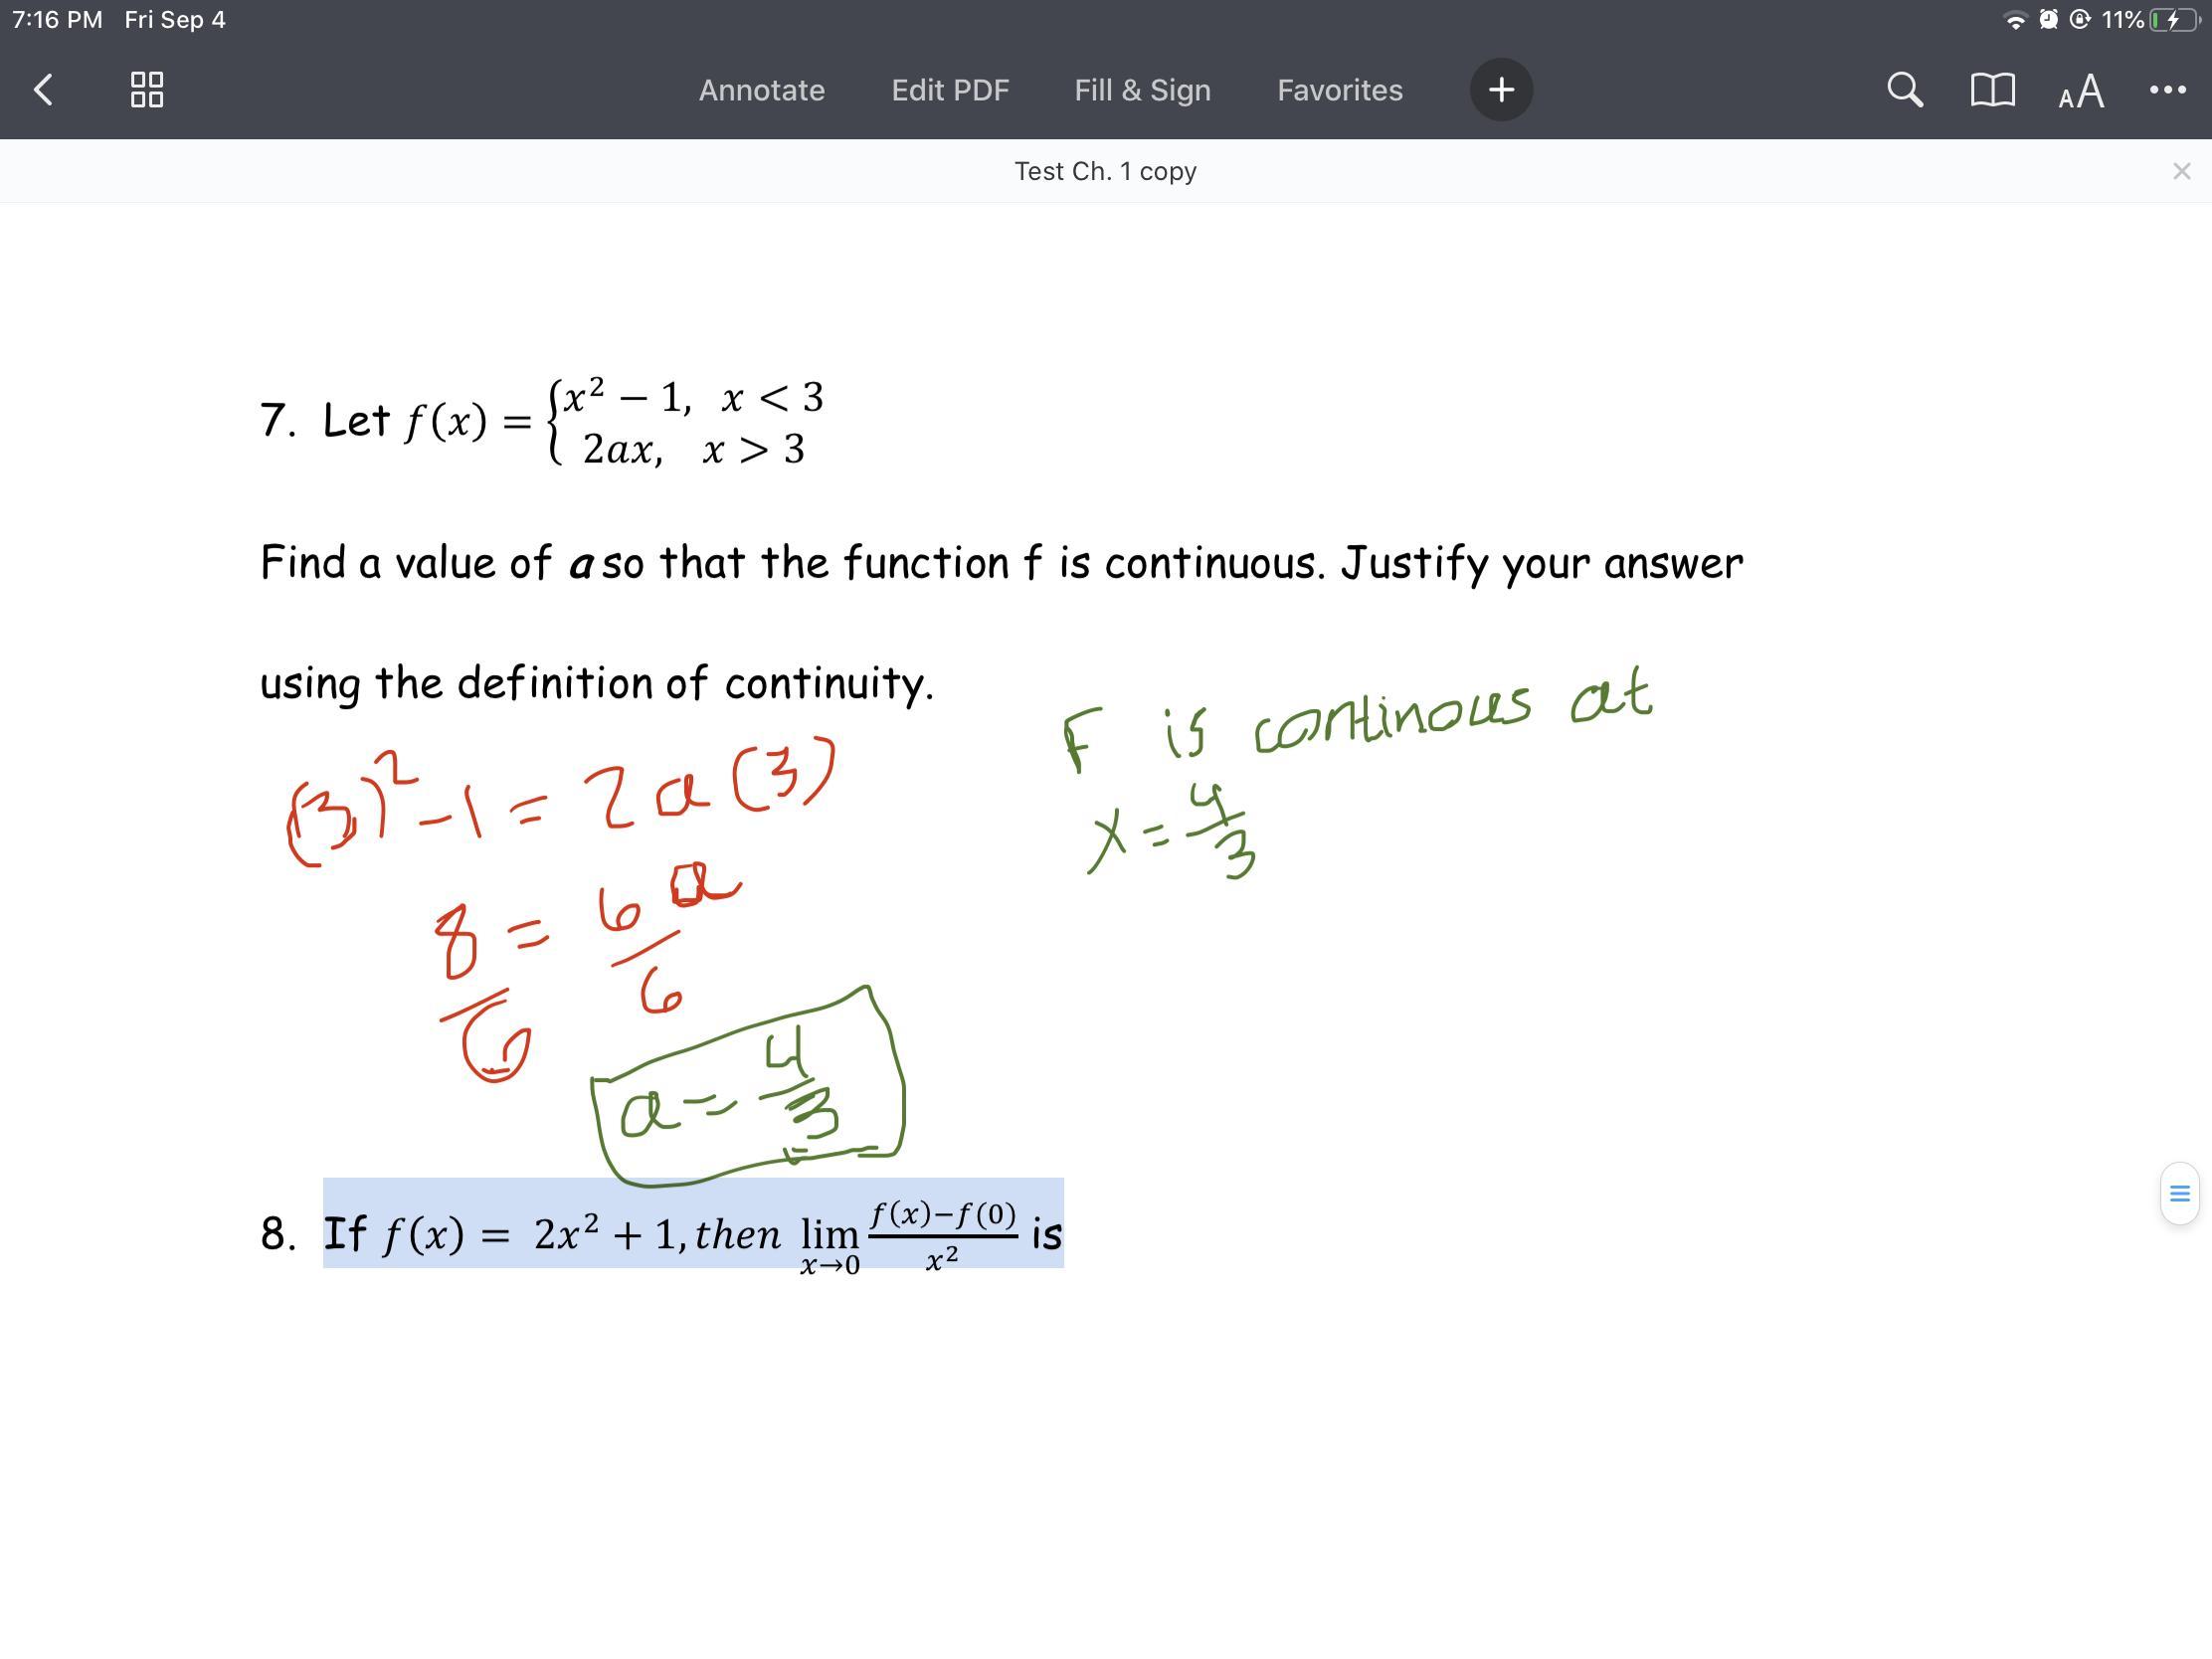Open the three-dot more options menu
Screen dimensions: 2212x1659
coord(2167,90)
